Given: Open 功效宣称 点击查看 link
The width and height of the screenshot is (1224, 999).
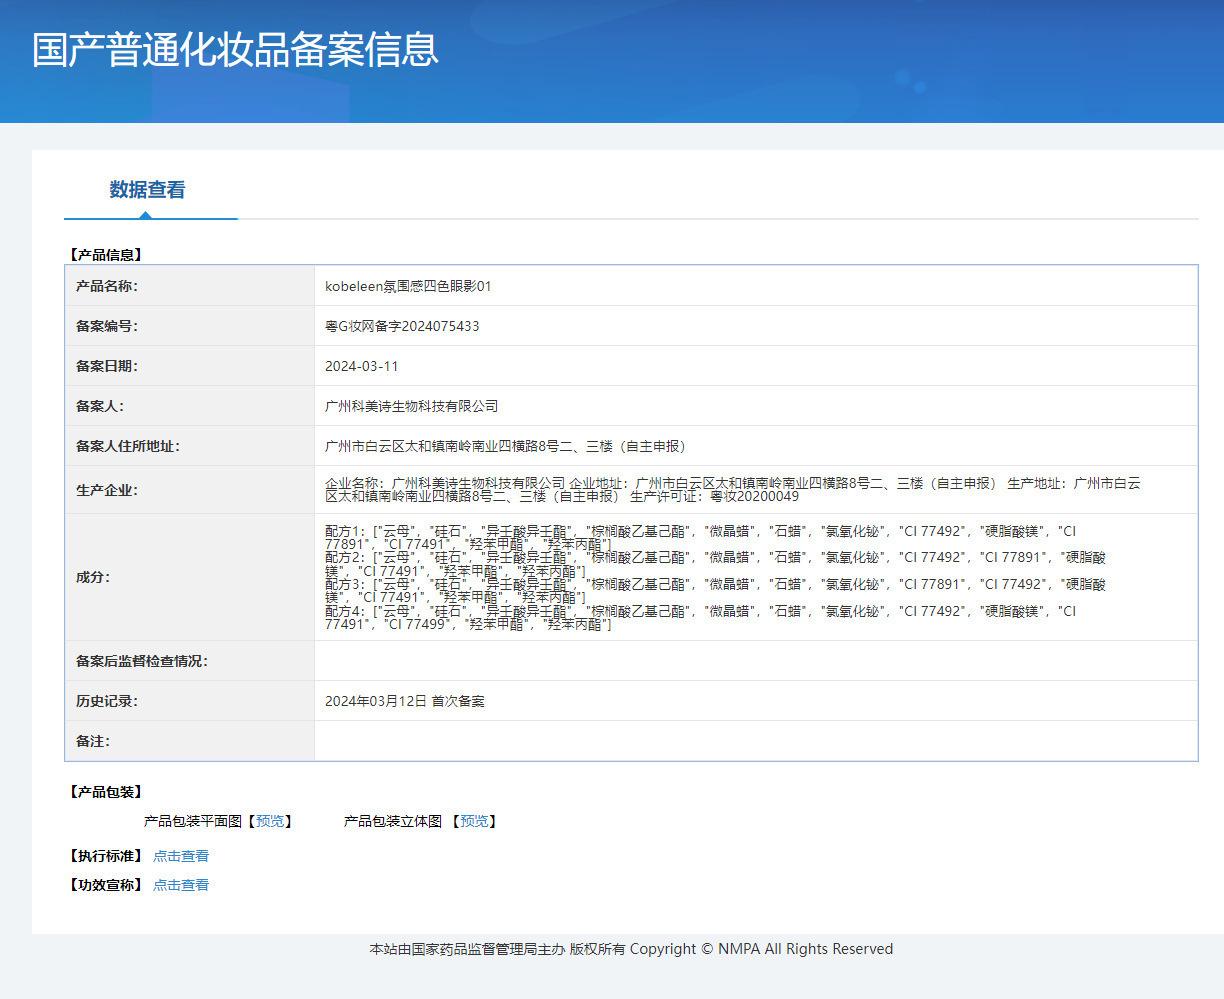Looking at the screenshot, I should tap(181, 885).
